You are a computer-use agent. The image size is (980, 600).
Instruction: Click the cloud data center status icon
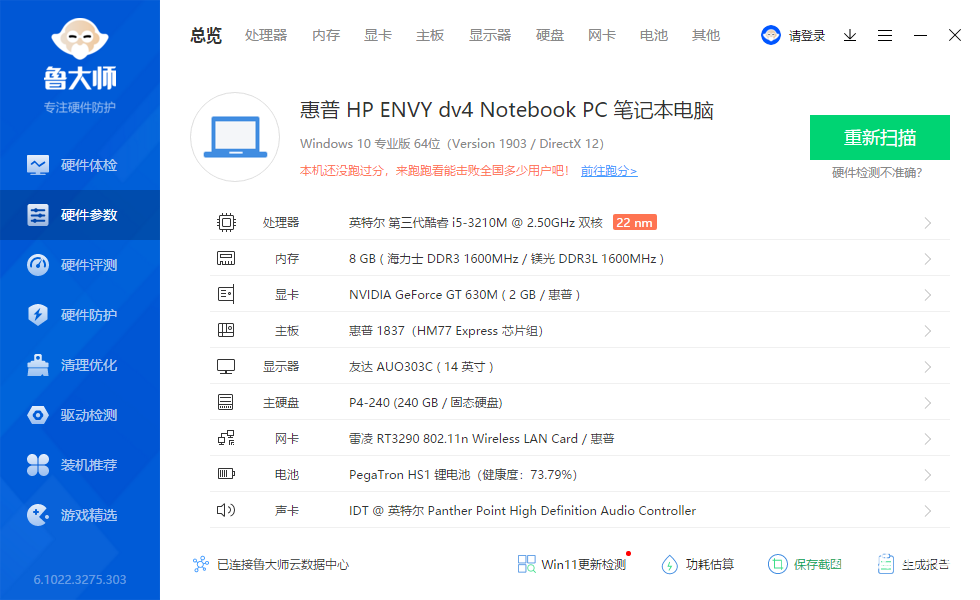(x=201, y=564)
